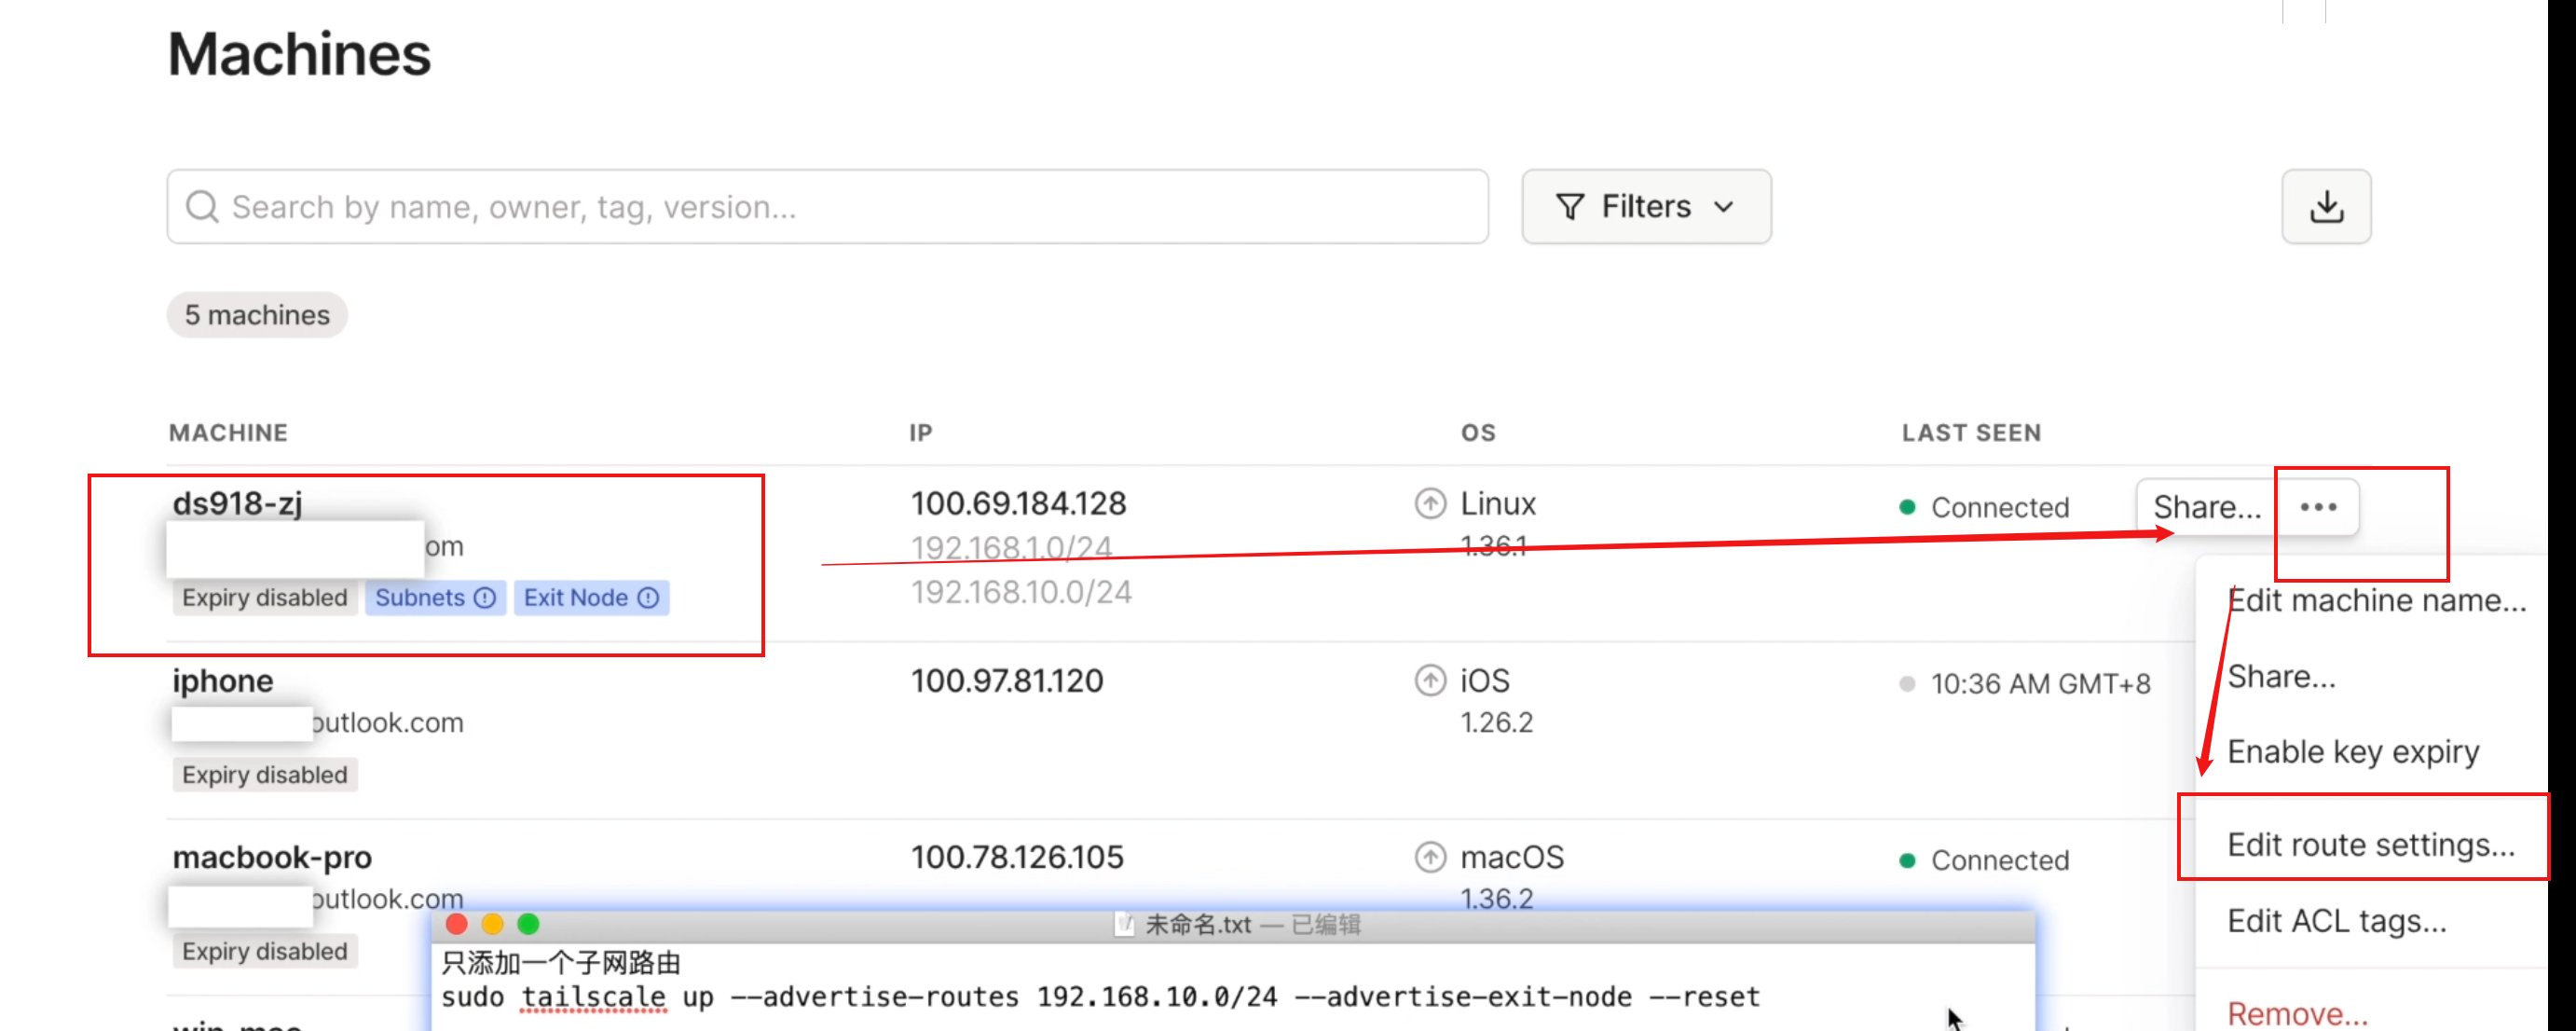
Task: Click the download/export machines icon
Action: pyautogui.click(x=2325, y=207)
